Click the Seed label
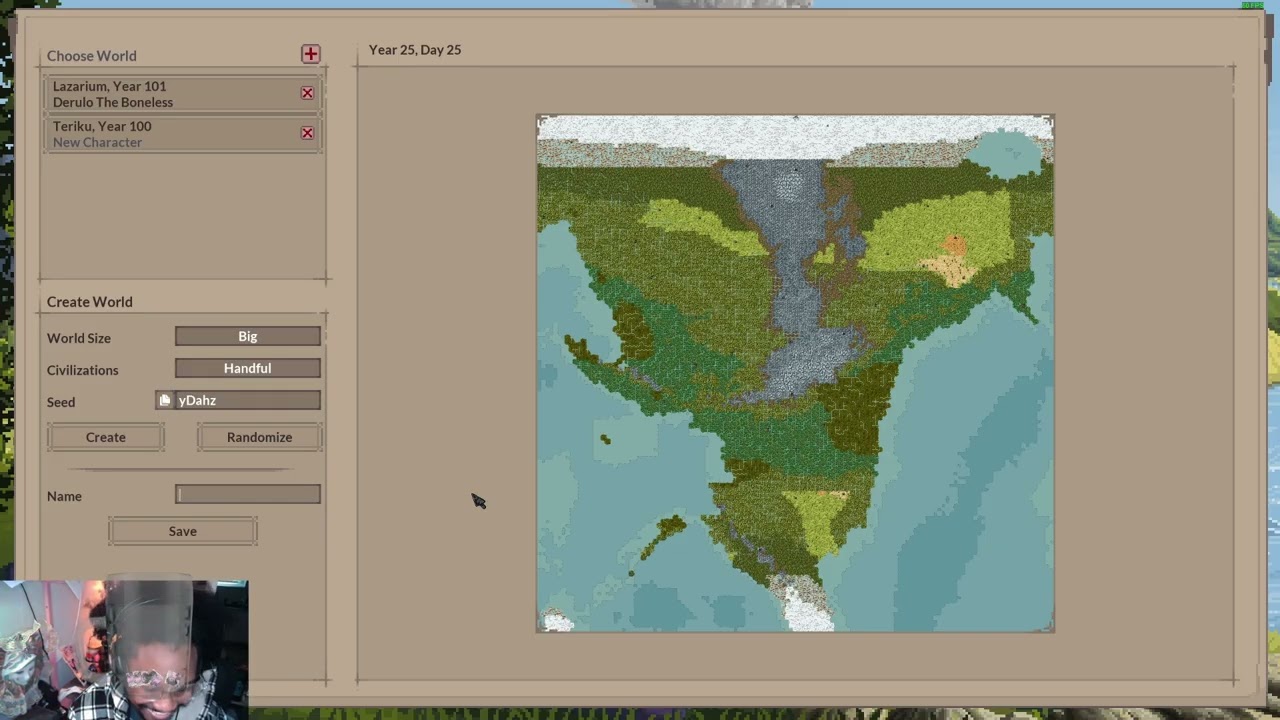This screenshot has height=720, width=1280. pyautogui.click(x=61, y=402)
